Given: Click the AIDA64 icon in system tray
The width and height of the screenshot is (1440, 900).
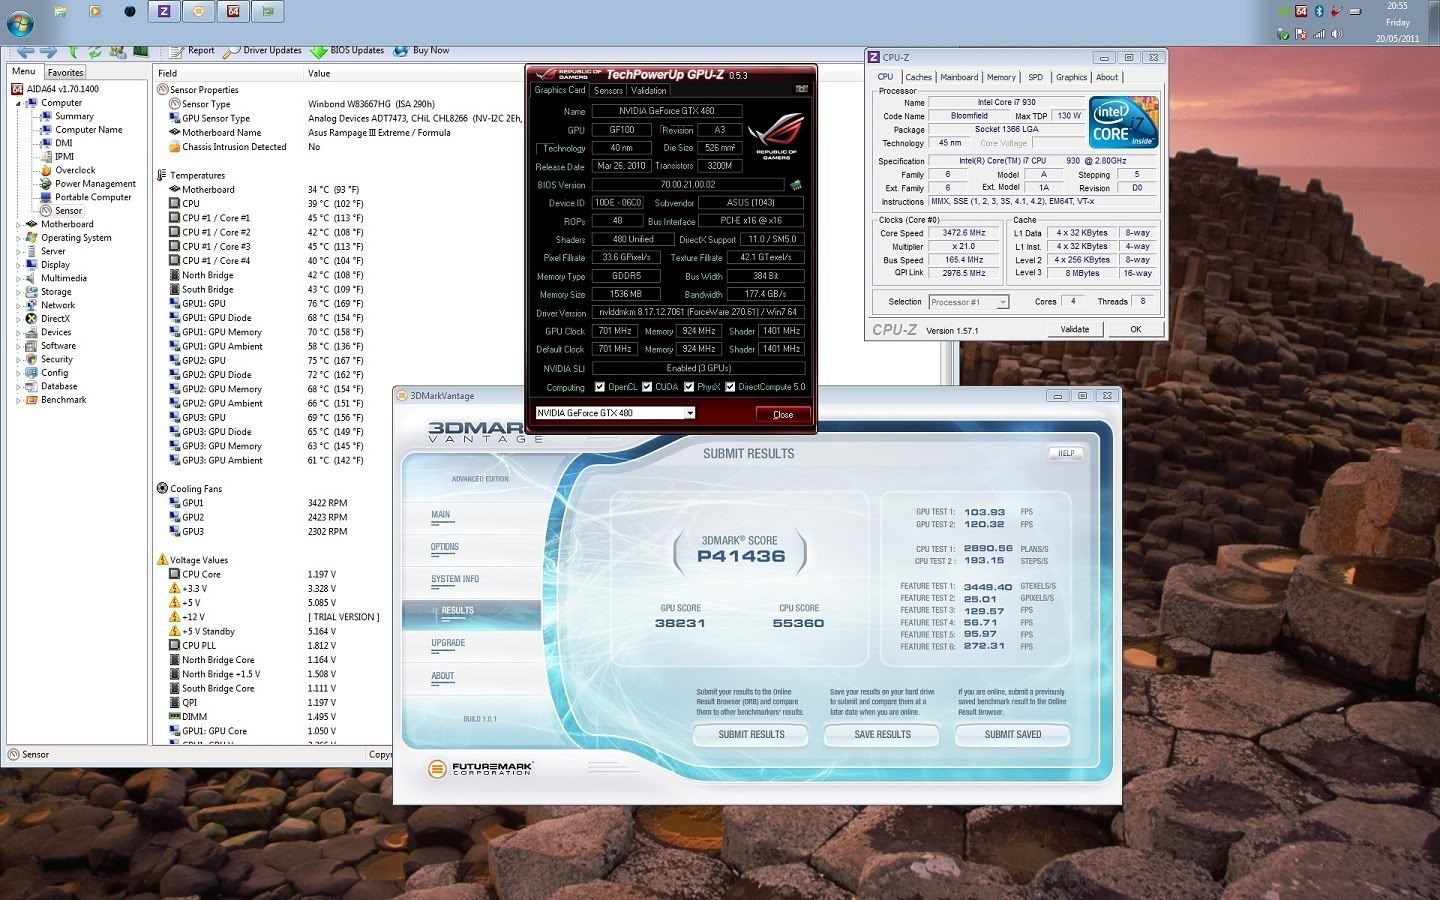Looking at the screenshot, I should click(x=1302, y=11).
